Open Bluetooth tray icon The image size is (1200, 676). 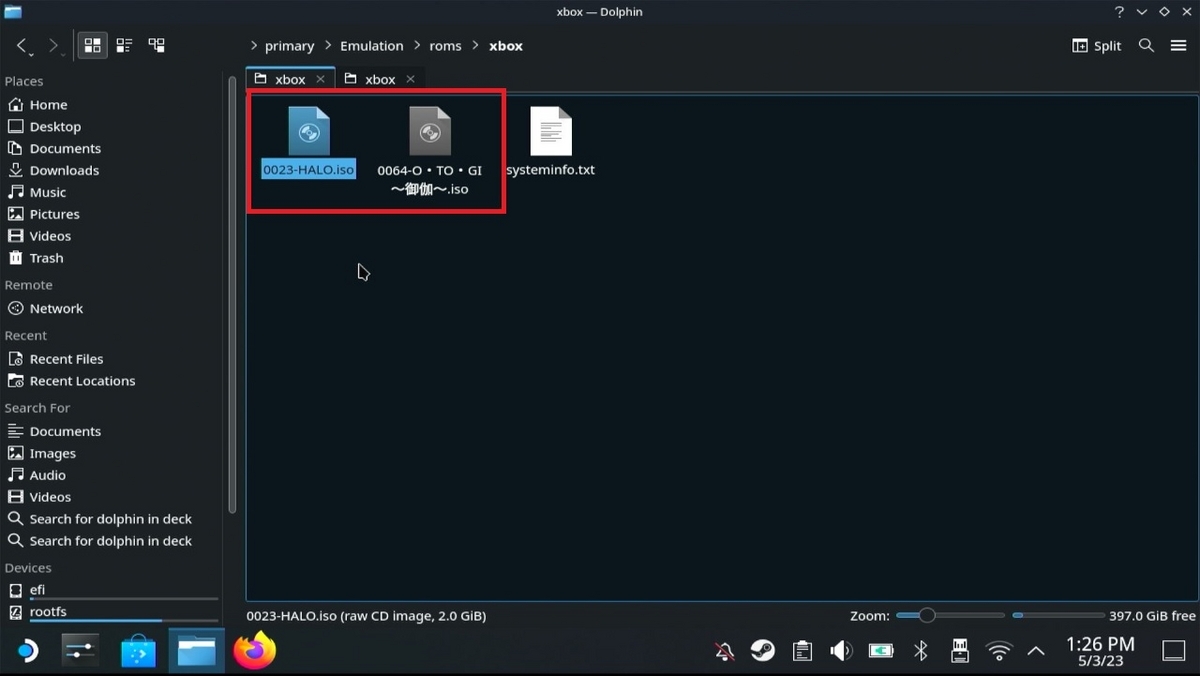(921, 652)
